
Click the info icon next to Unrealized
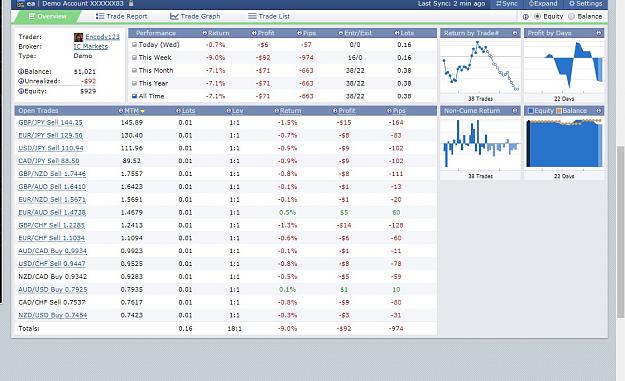[21, 81]
